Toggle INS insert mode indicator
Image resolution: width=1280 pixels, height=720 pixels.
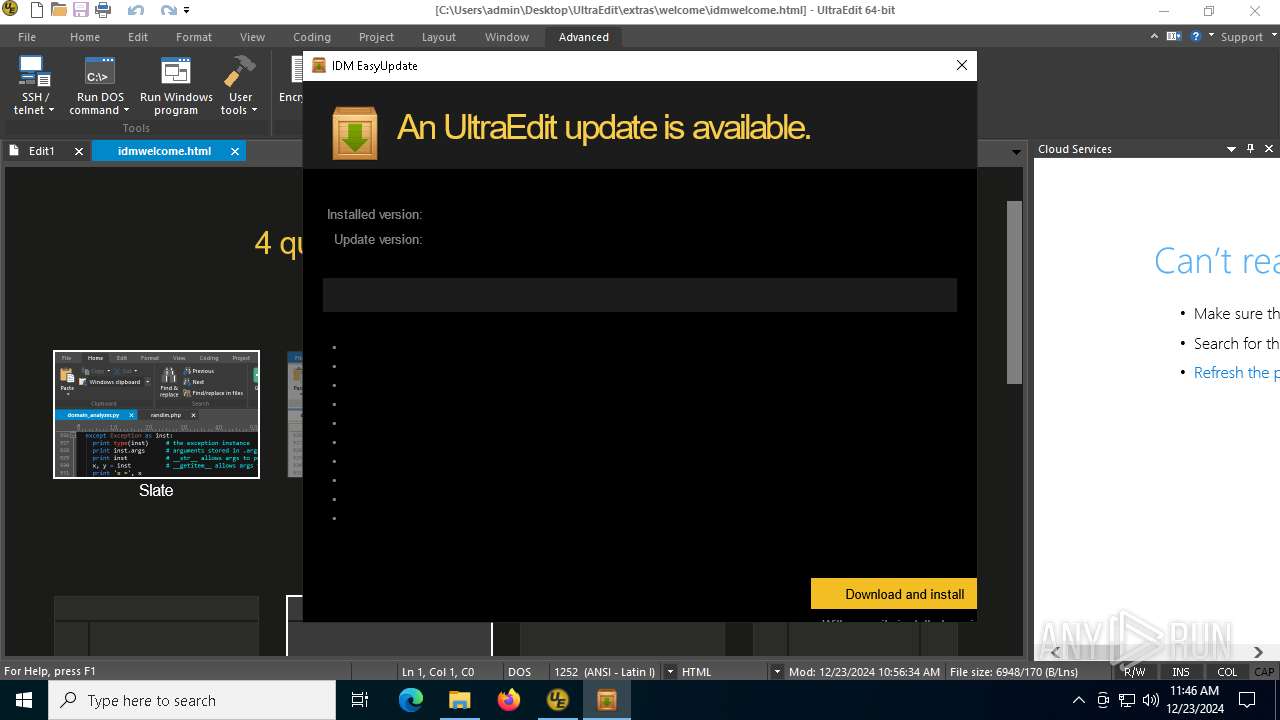pos(1181,672)
